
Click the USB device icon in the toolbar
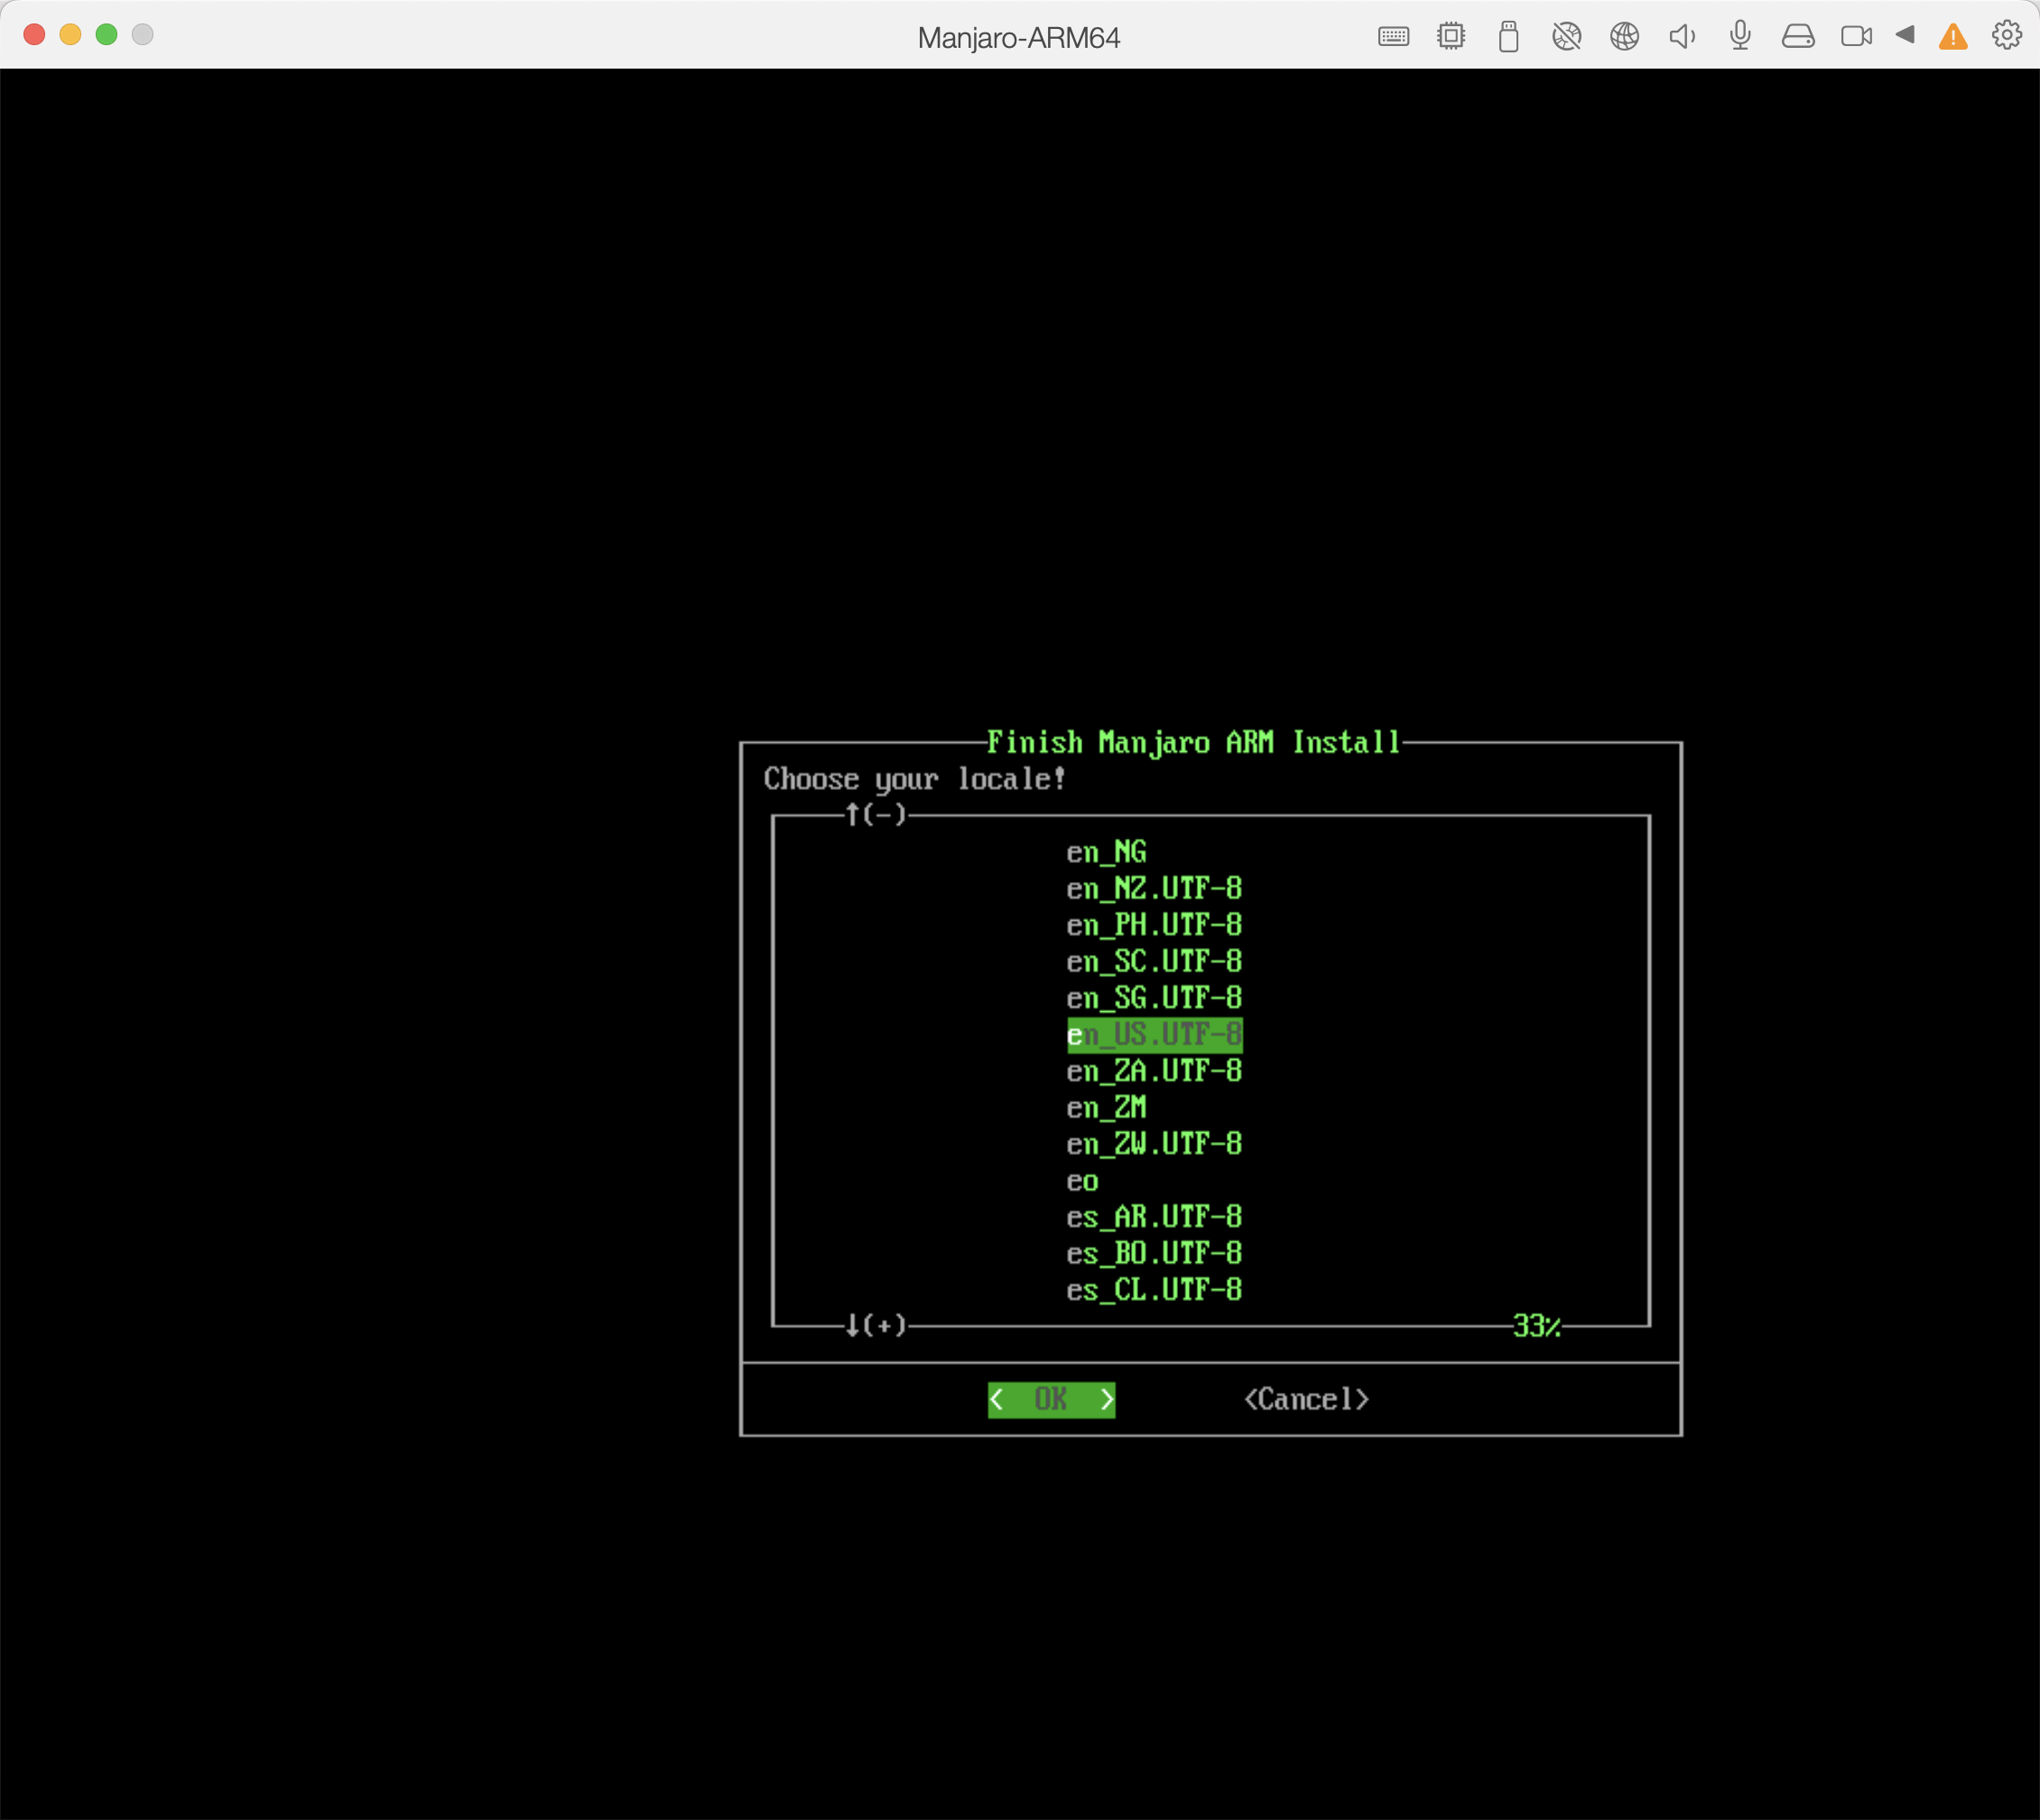(x=1509, y=37)
